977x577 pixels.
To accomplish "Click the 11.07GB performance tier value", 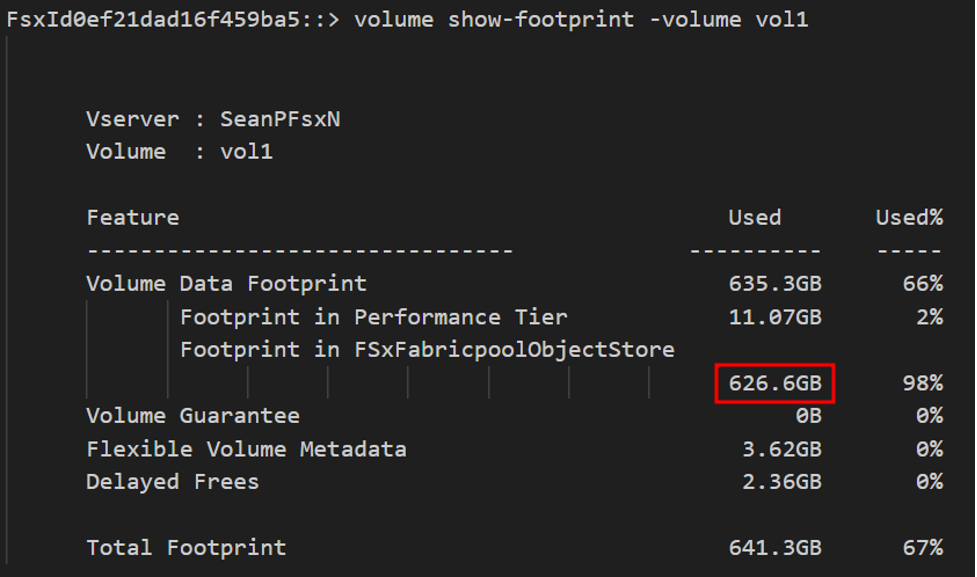I will click(x=775, y=317).
